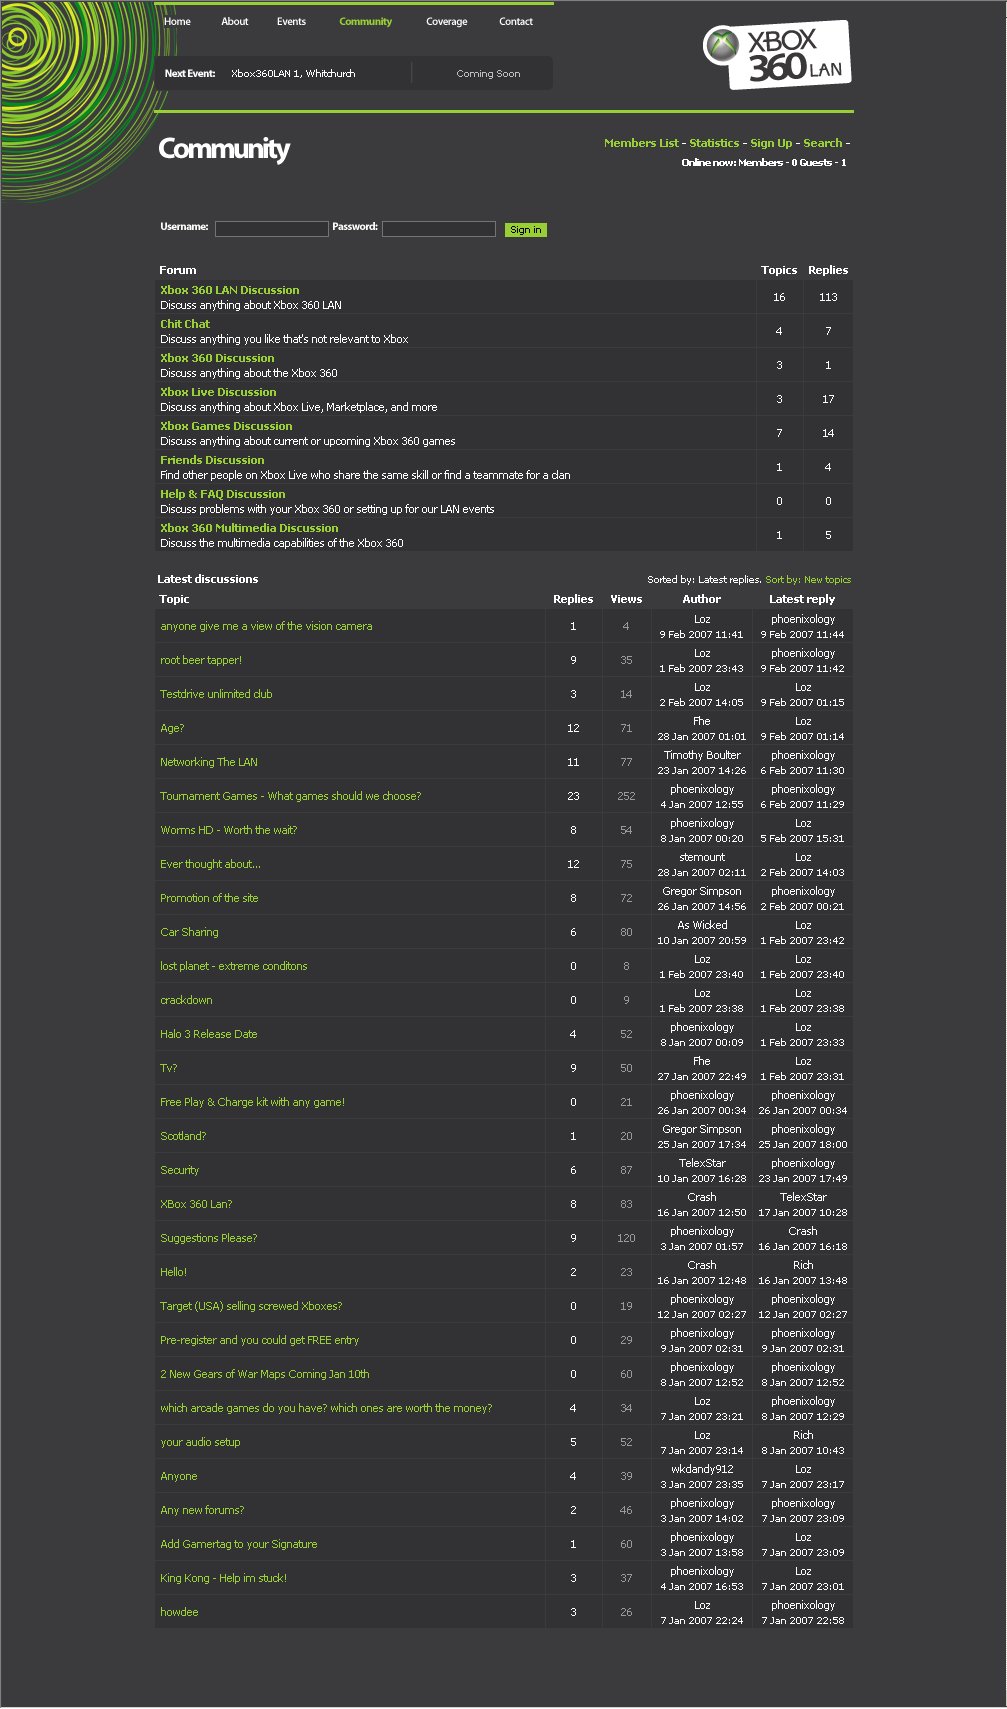
Task: Select the Community nav item
Action: pyautogui.click(x=365, y=21)
